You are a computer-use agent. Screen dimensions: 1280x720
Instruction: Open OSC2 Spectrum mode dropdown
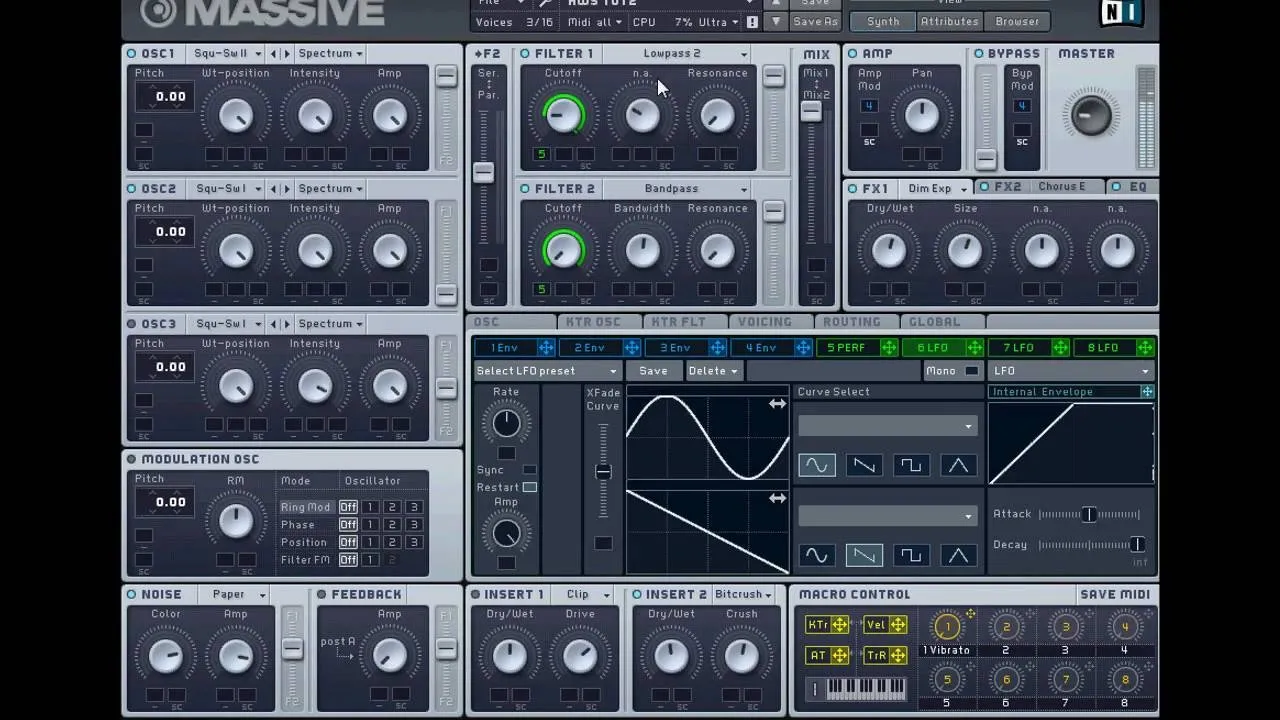coord(330,188)
